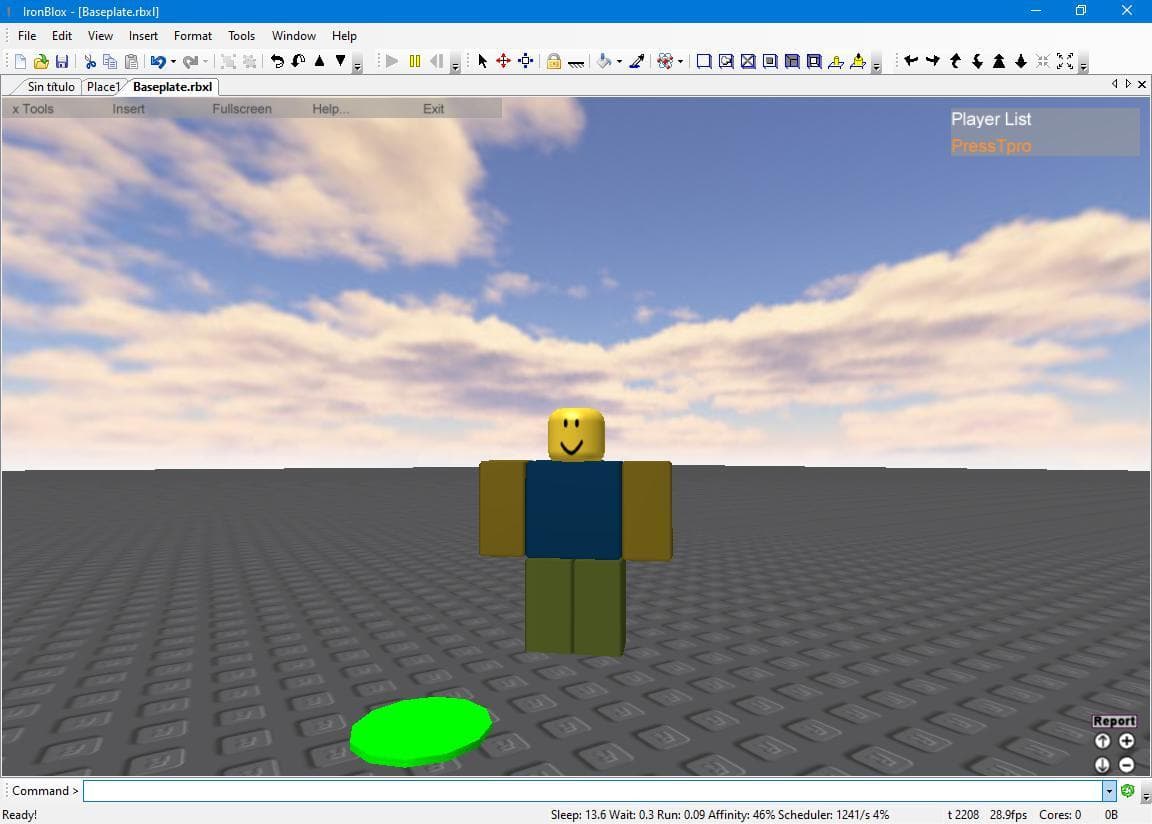This screenshot has width=1152, height=824.
Task: Apply Motor surface tool
Action: [x=857, y=62]
